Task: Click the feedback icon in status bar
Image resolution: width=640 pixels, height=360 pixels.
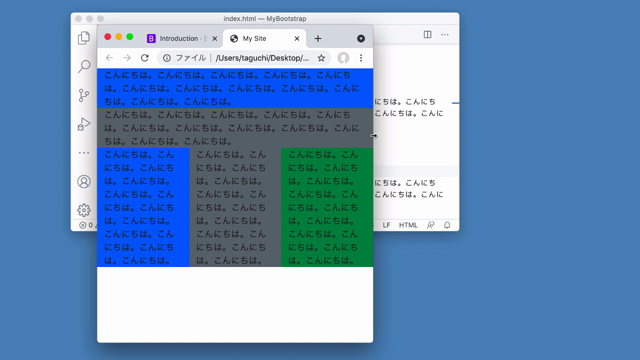Action: click(x=430, y=225)
